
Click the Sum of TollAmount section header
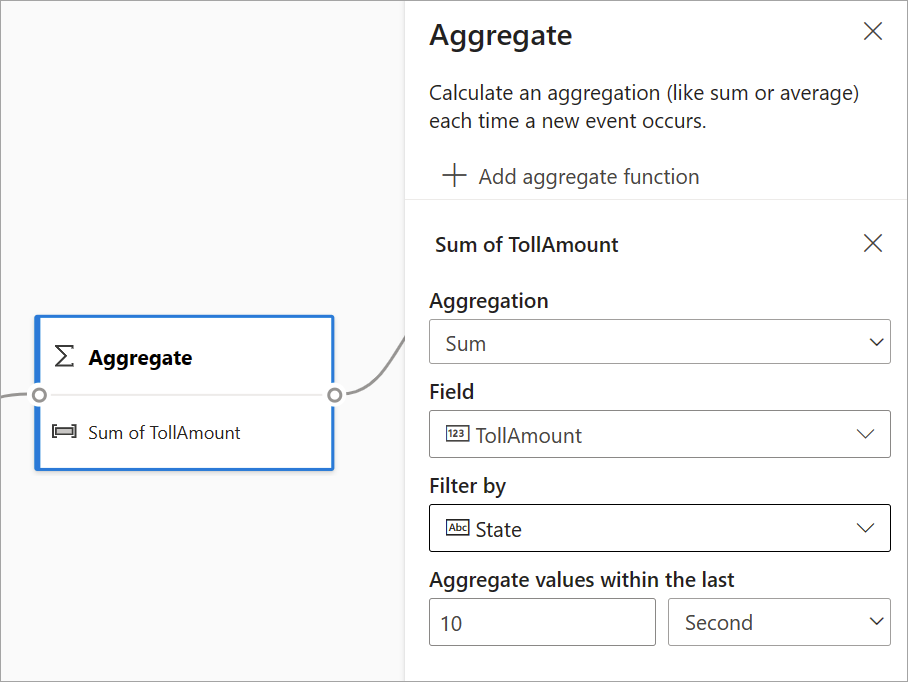pos(527,244)
